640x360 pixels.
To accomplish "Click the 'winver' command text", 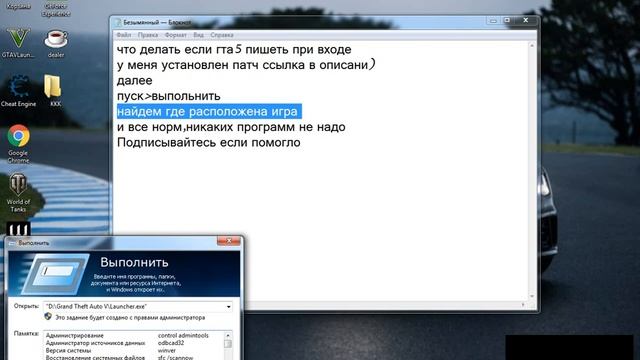I will [167, 351].
